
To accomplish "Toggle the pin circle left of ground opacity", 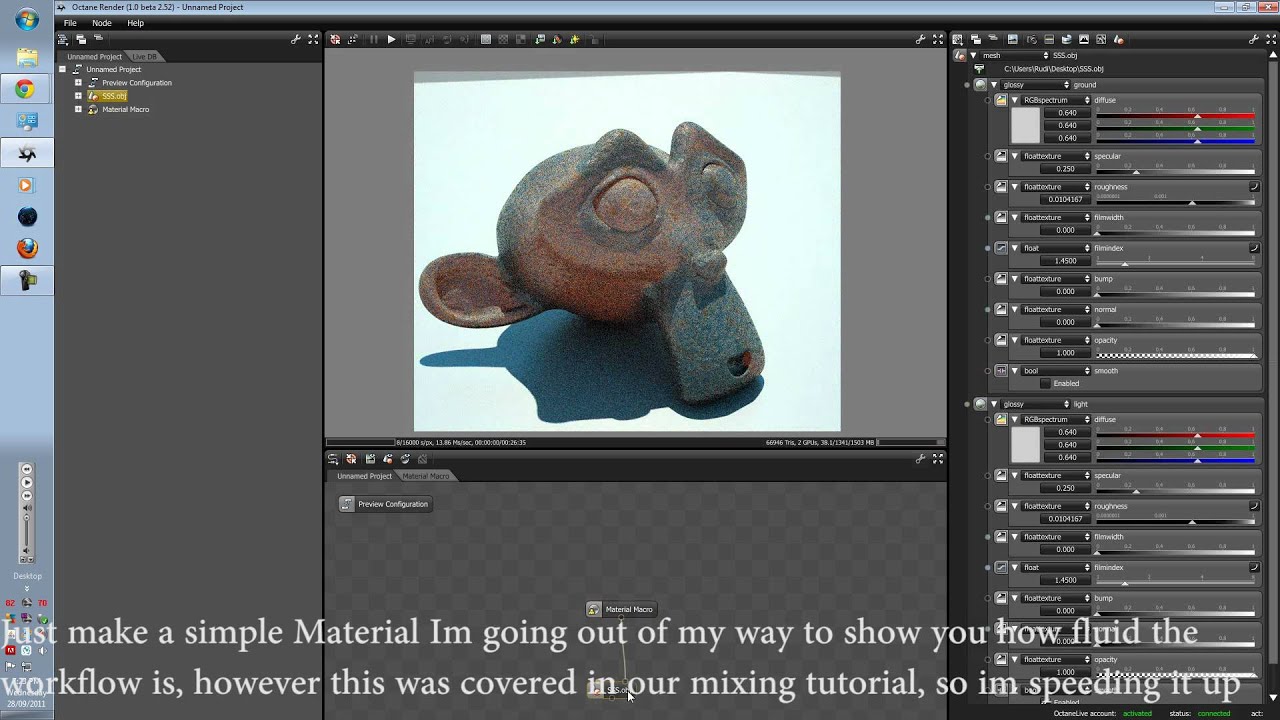I will tap(988, 340).
